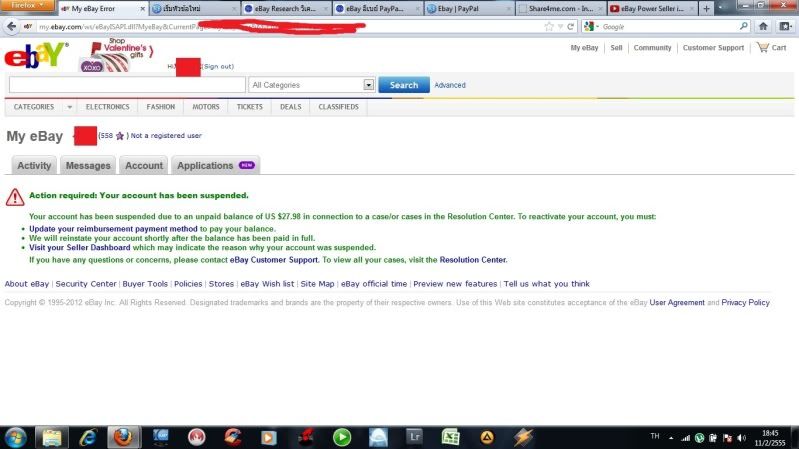The height and width of the screenshot is (449, 799).
Task: Open the Sell link
Action: coord(616,47)
